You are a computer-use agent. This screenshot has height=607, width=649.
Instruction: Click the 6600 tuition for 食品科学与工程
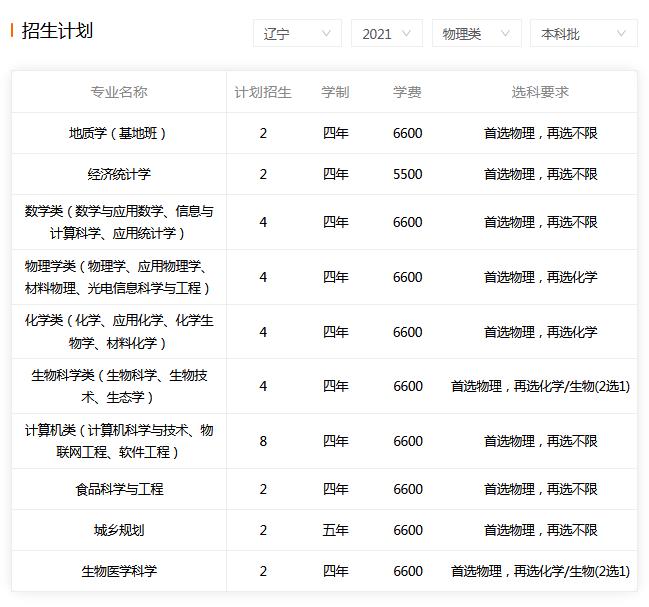coord(408,489)
